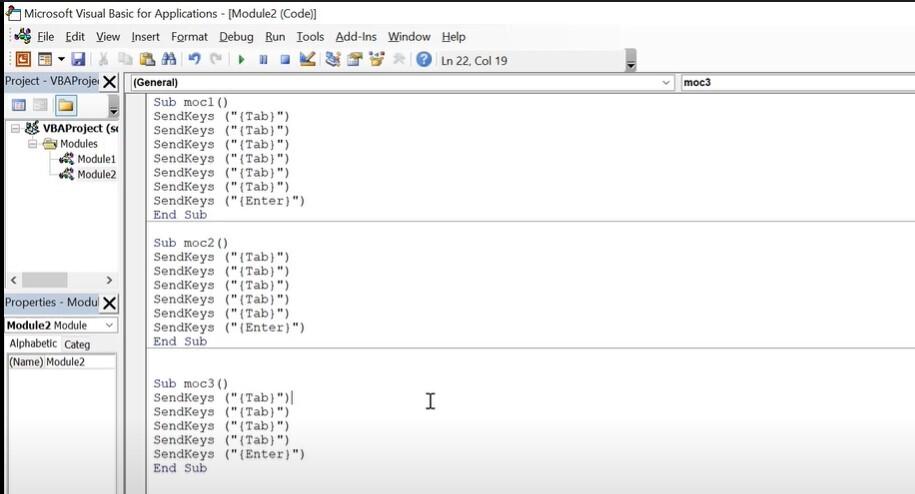Image resolution: width=915 pixels, height=494 pixels.
Task: Click the Insert UserForm toolbar icon
Action: [x=44, y=59]
